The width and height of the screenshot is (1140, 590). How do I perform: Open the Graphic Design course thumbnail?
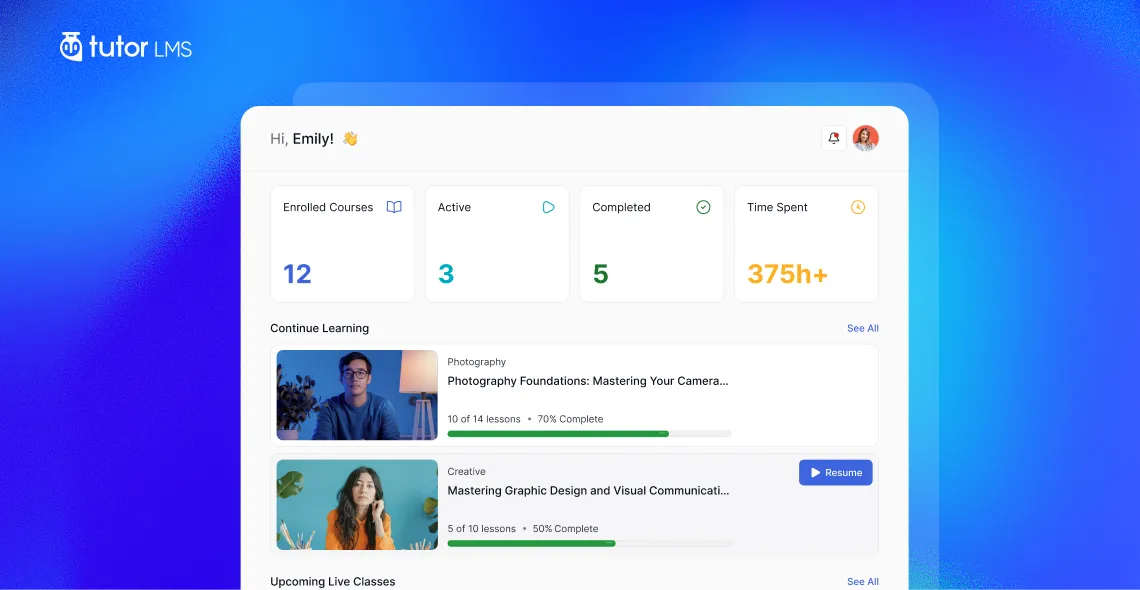(357, 505)
